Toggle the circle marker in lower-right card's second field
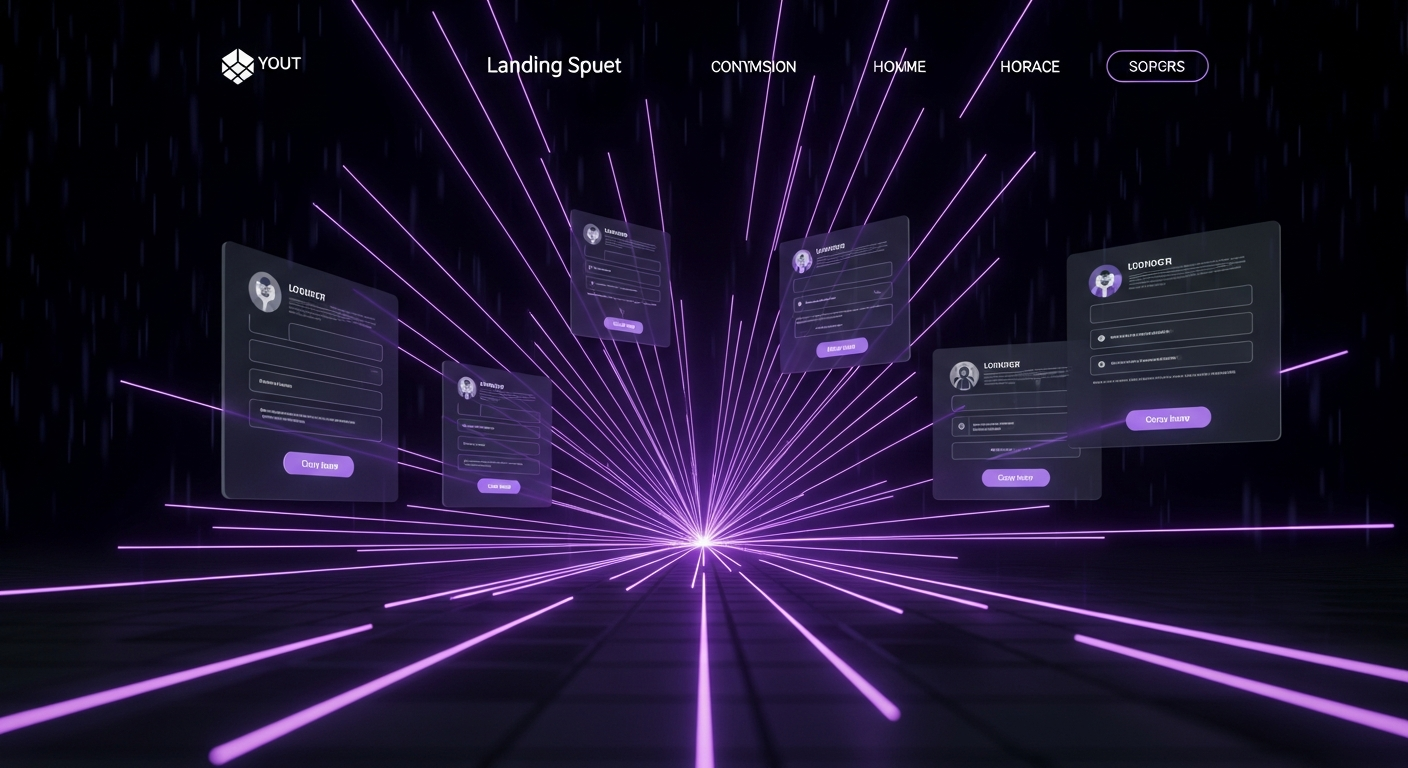 pos(962,426)
